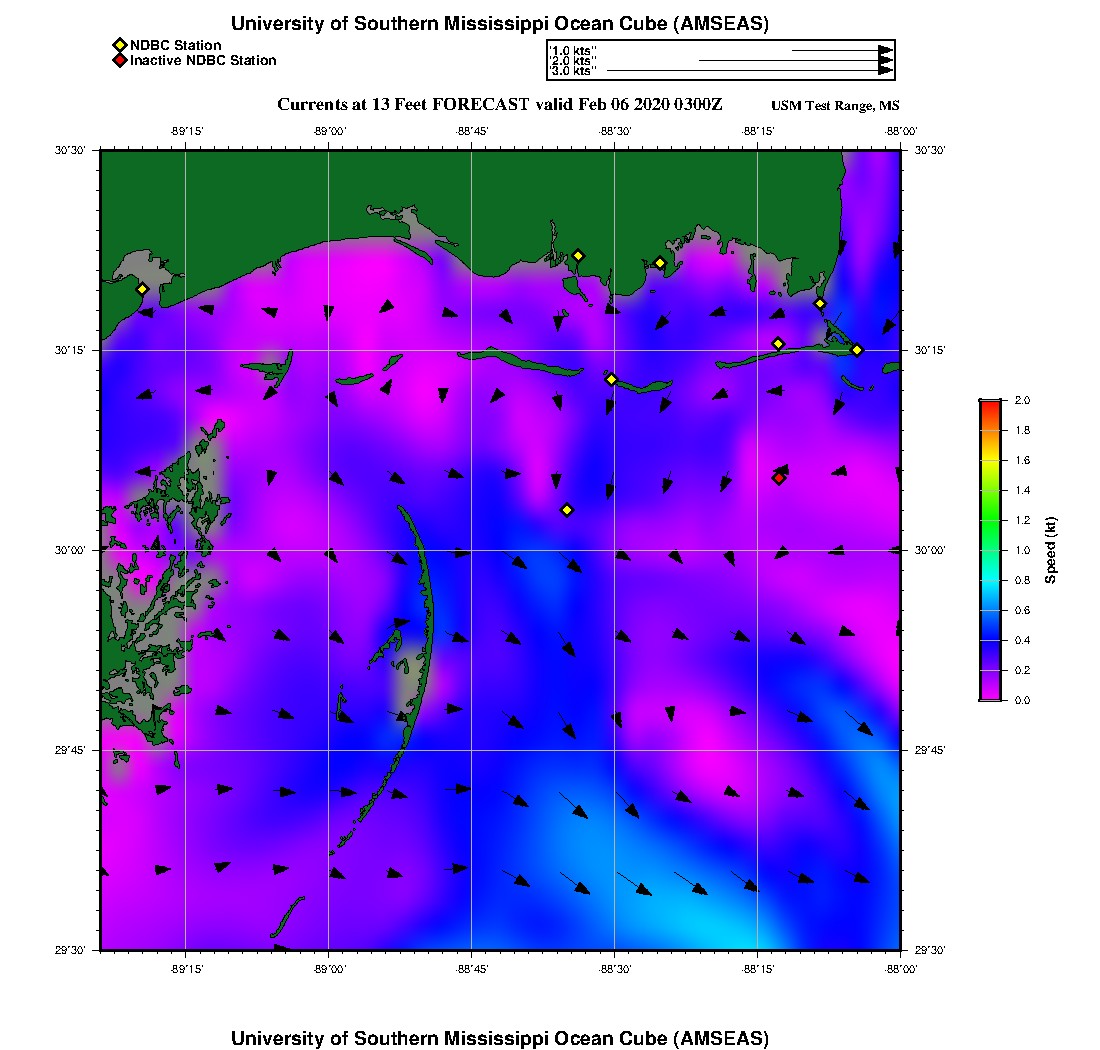Click the southernmost yellow station marker
Viewport: 1100px width, 1050px height.
click(567, 510)
